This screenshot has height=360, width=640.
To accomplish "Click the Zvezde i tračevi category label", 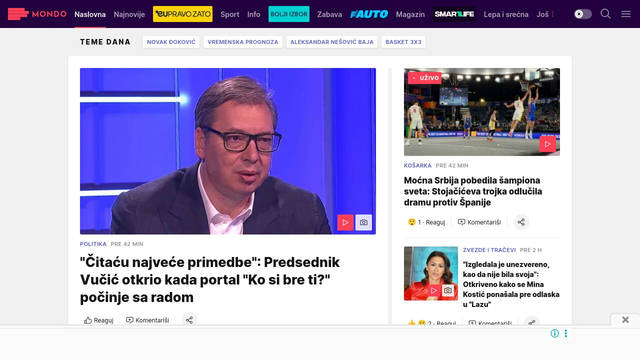I will coord(489,250).
